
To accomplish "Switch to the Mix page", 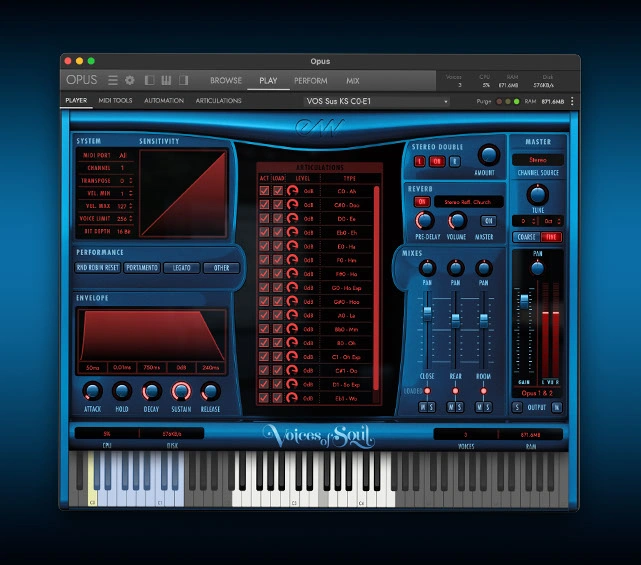I will (353, 81).
